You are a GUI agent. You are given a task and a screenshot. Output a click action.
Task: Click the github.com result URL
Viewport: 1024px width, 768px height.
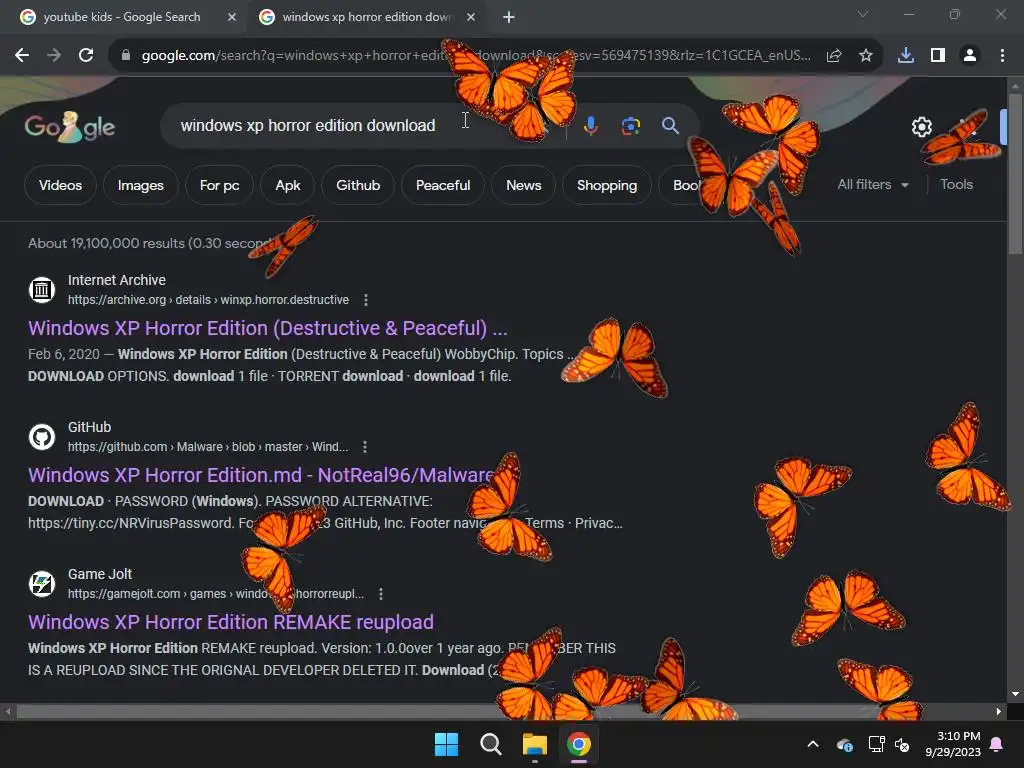[208, 447]
